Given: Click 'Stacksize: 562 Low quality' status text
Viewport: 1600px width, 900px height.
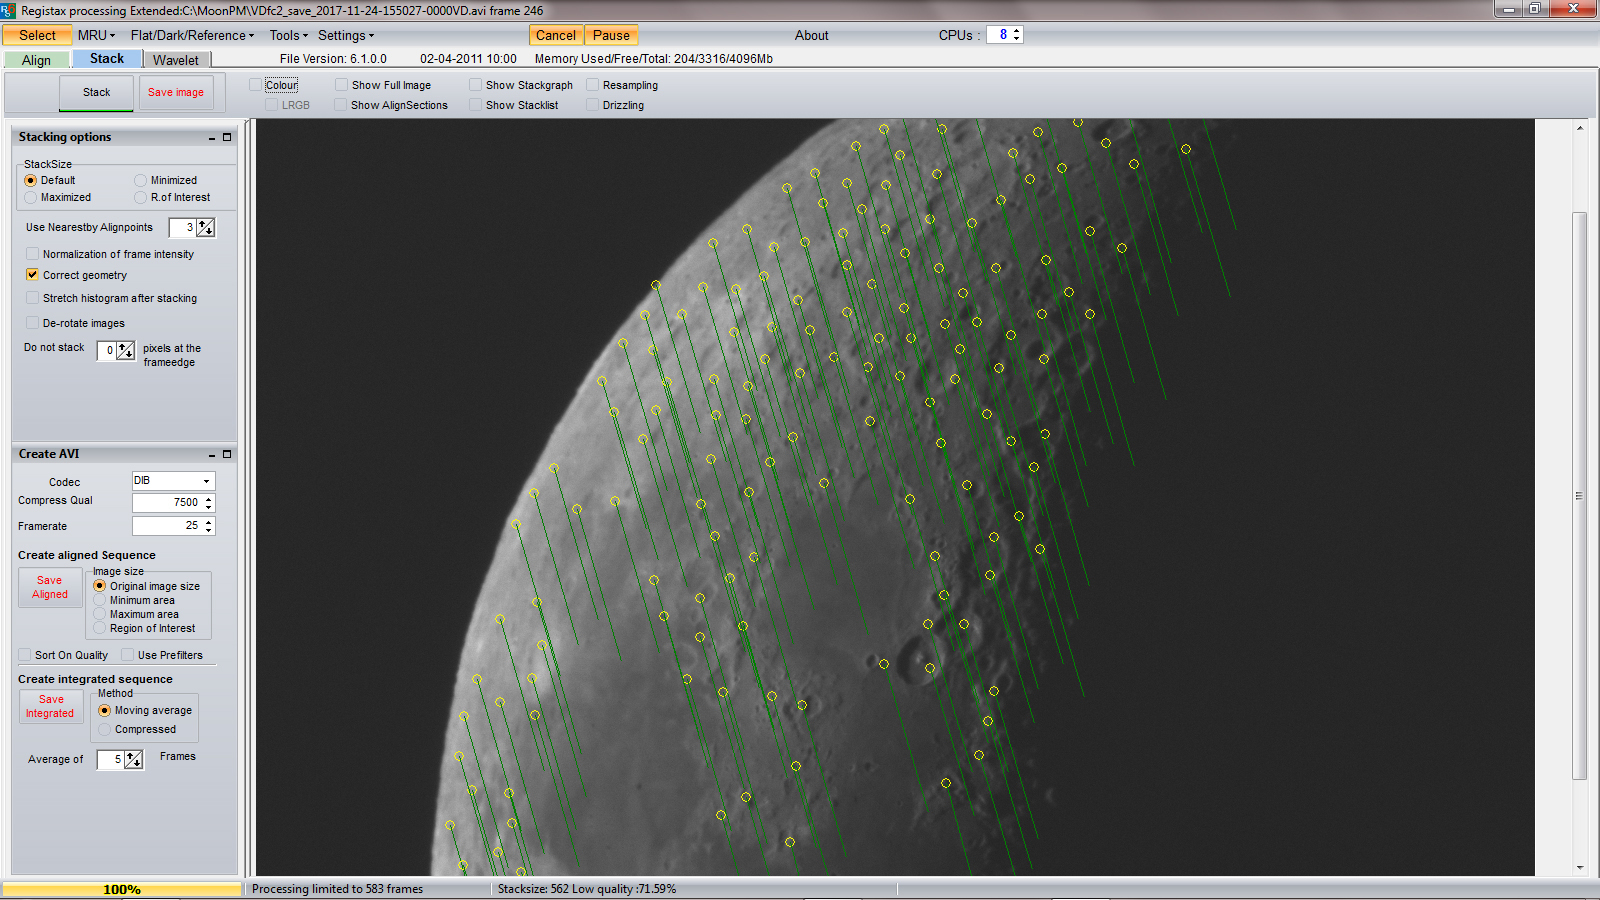Looking at the screenshot, I should (587, 889).
